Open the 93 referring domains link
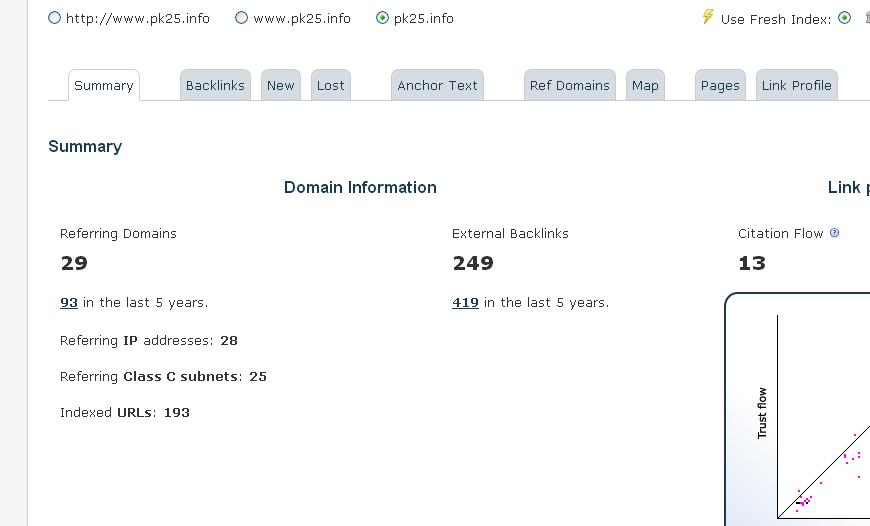870x526 pixels. (69, 303)
